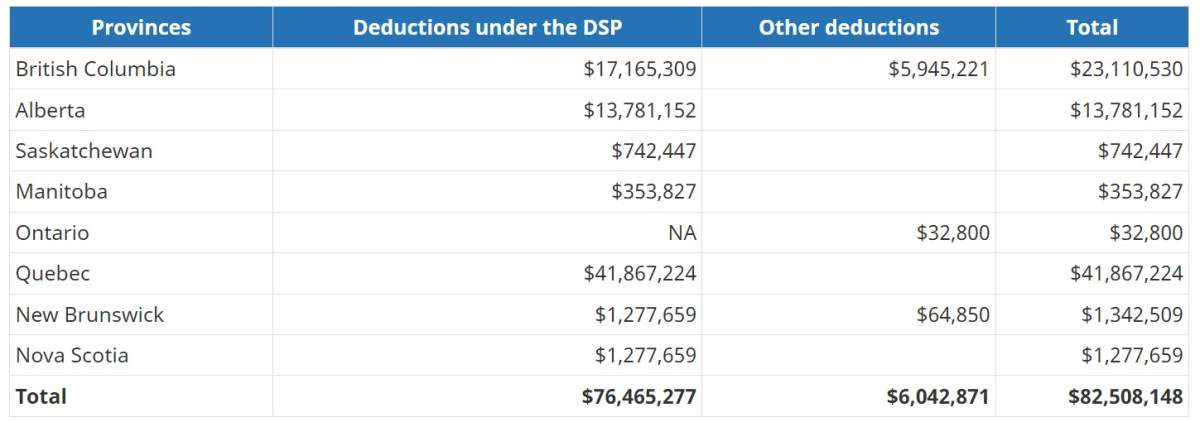Click British Columbia's other deductions $5,945,221
Viewport: 1200px width, 422px height.
(938, 69)
